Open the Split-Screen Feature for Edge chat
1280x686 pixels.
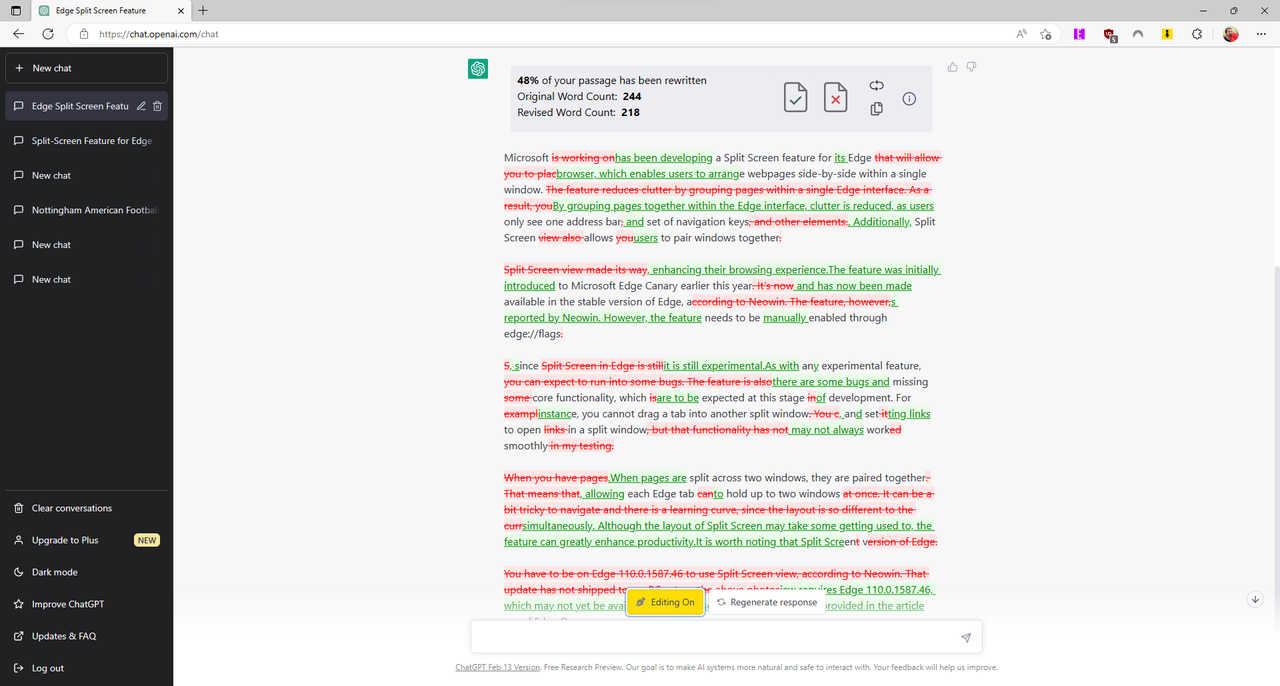click(87, 141)
